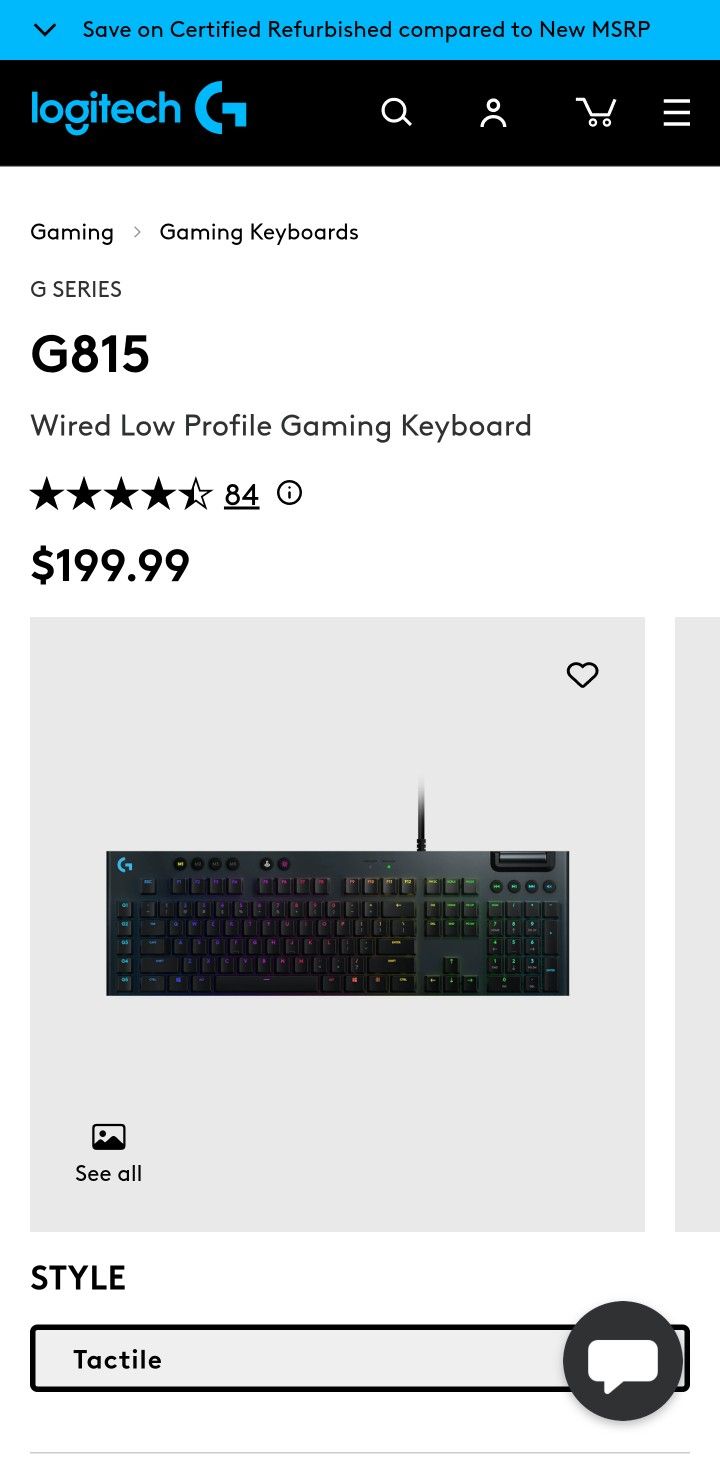
Task: Open the account profile icon
Action: click(x=493, y=112)
